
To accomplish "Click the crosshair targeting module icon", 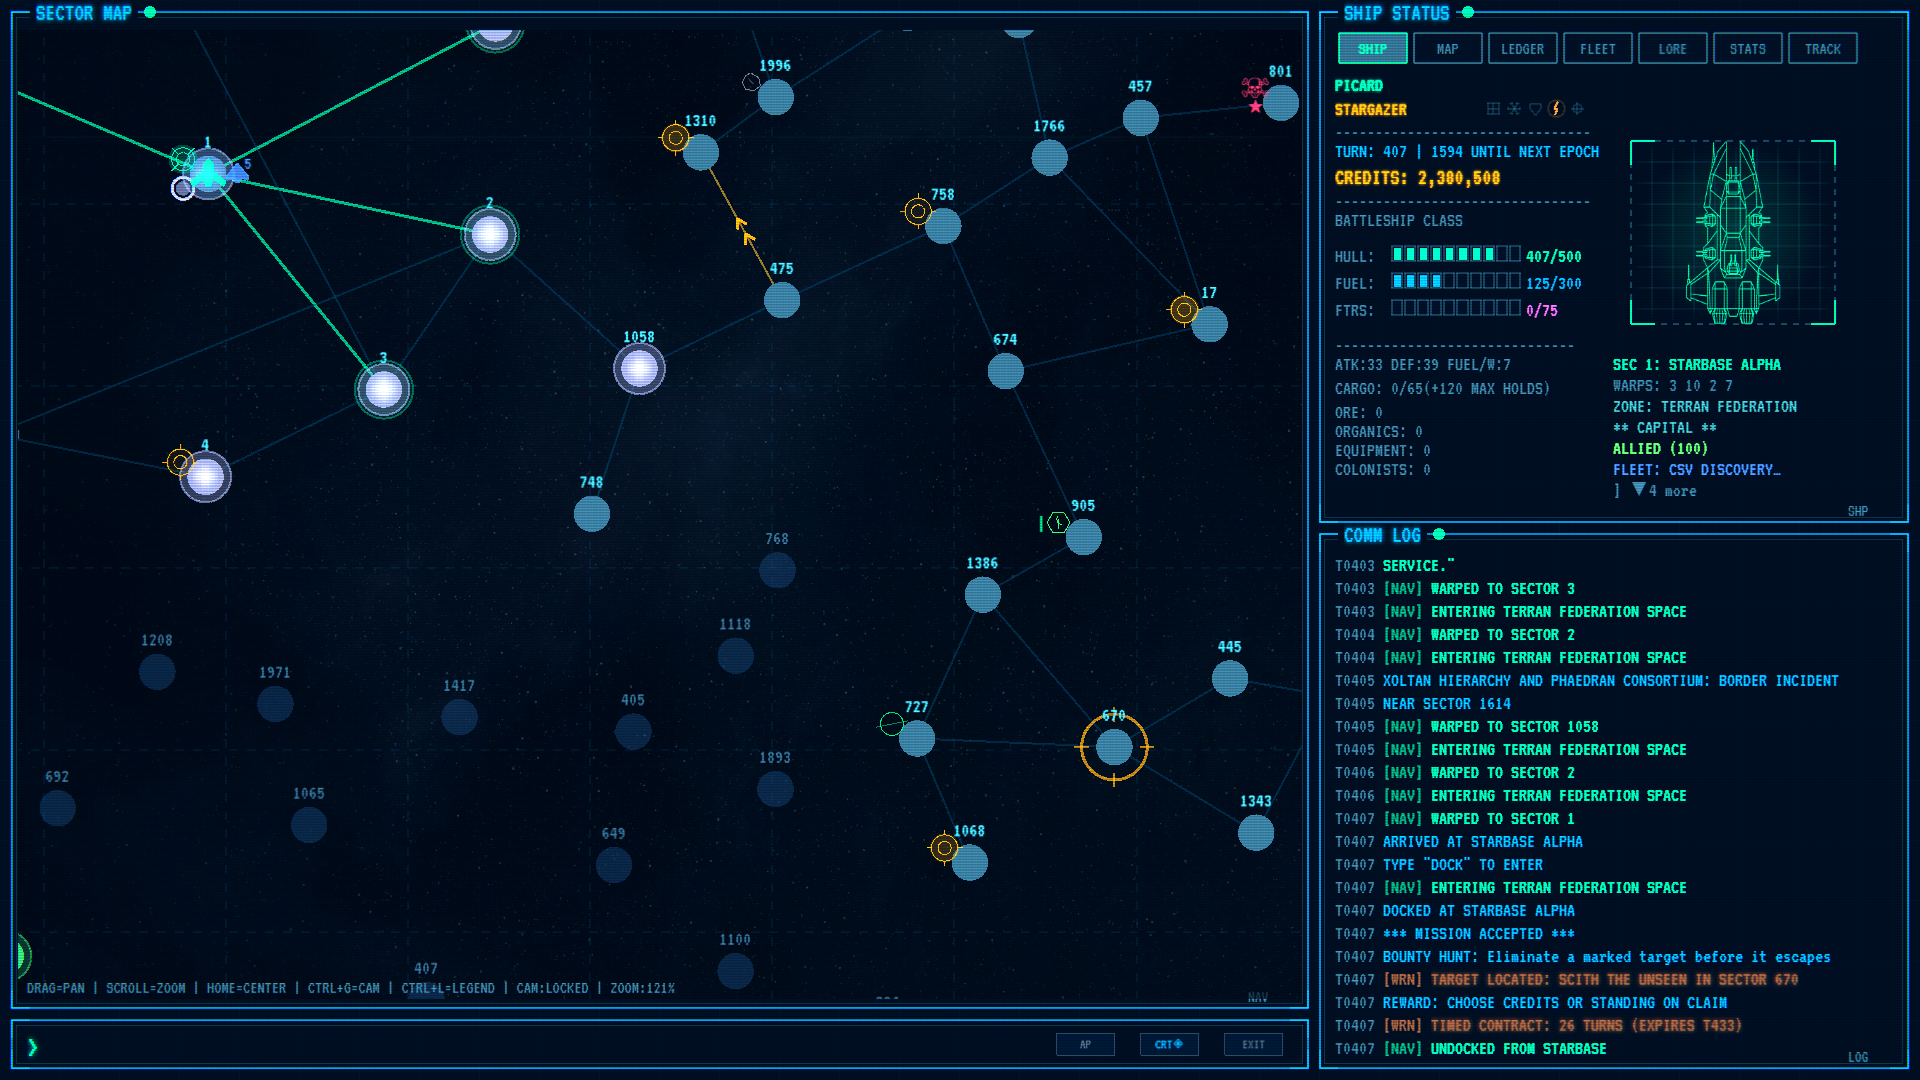I will (x=1577, y=109).
